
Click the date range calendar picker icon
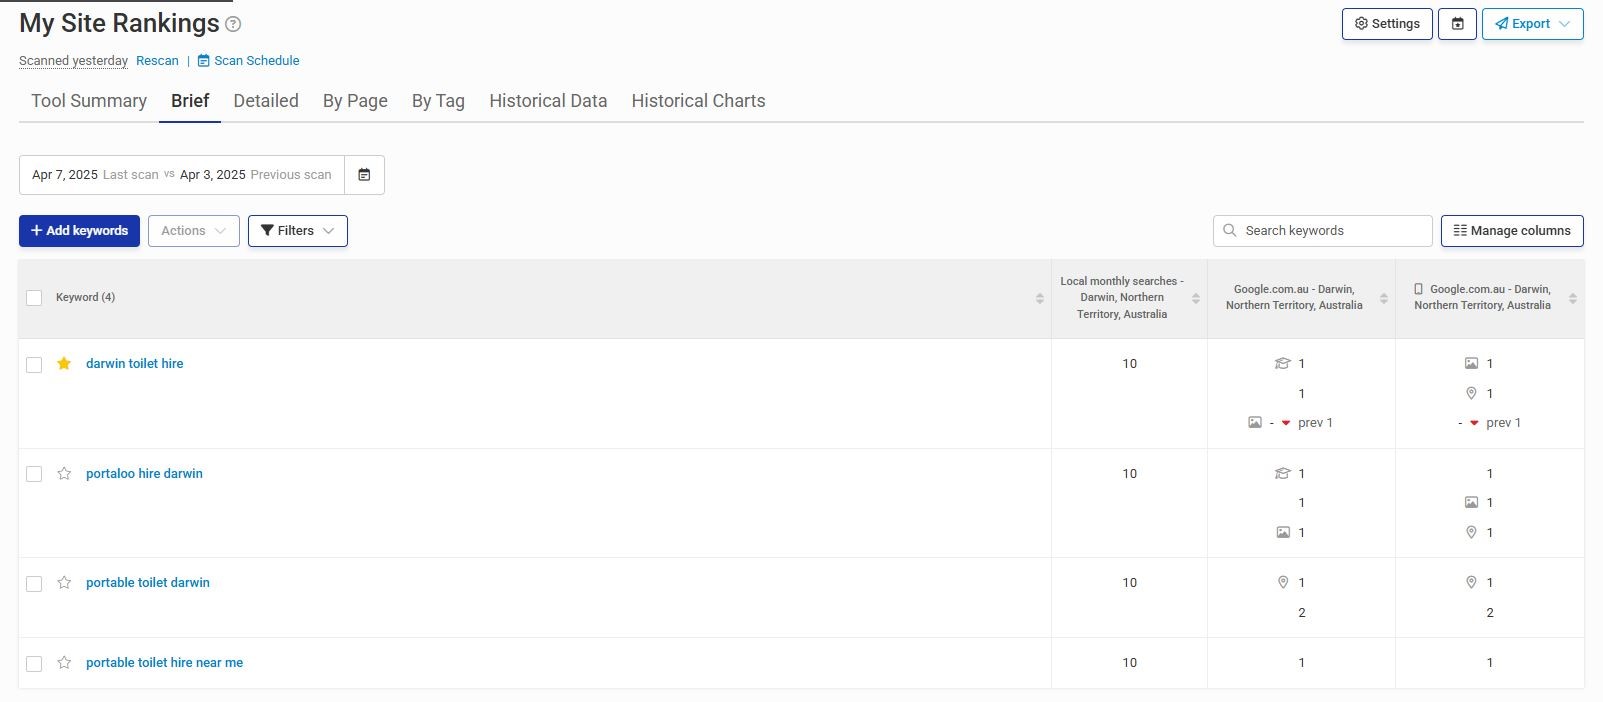(x=364, y=175)
